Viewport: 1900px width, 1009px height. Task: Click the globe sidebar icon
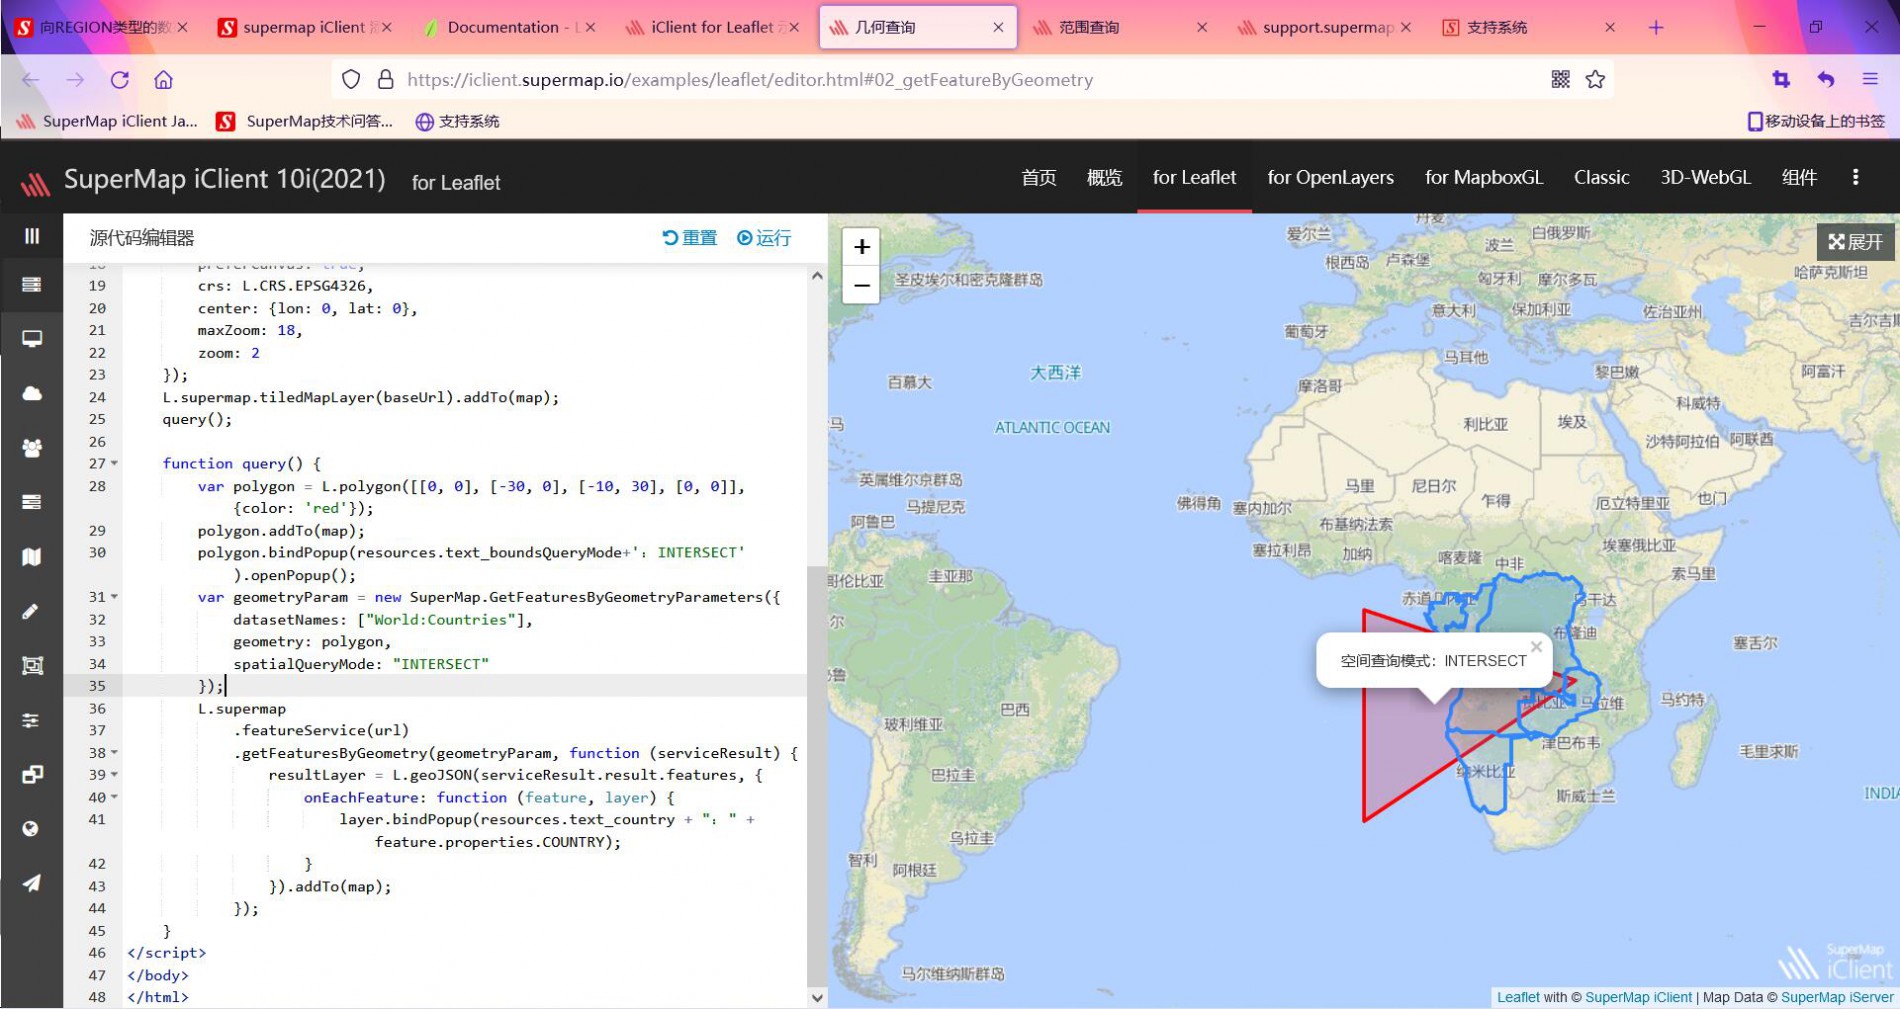pyautogui.click(x=32, y=829)
